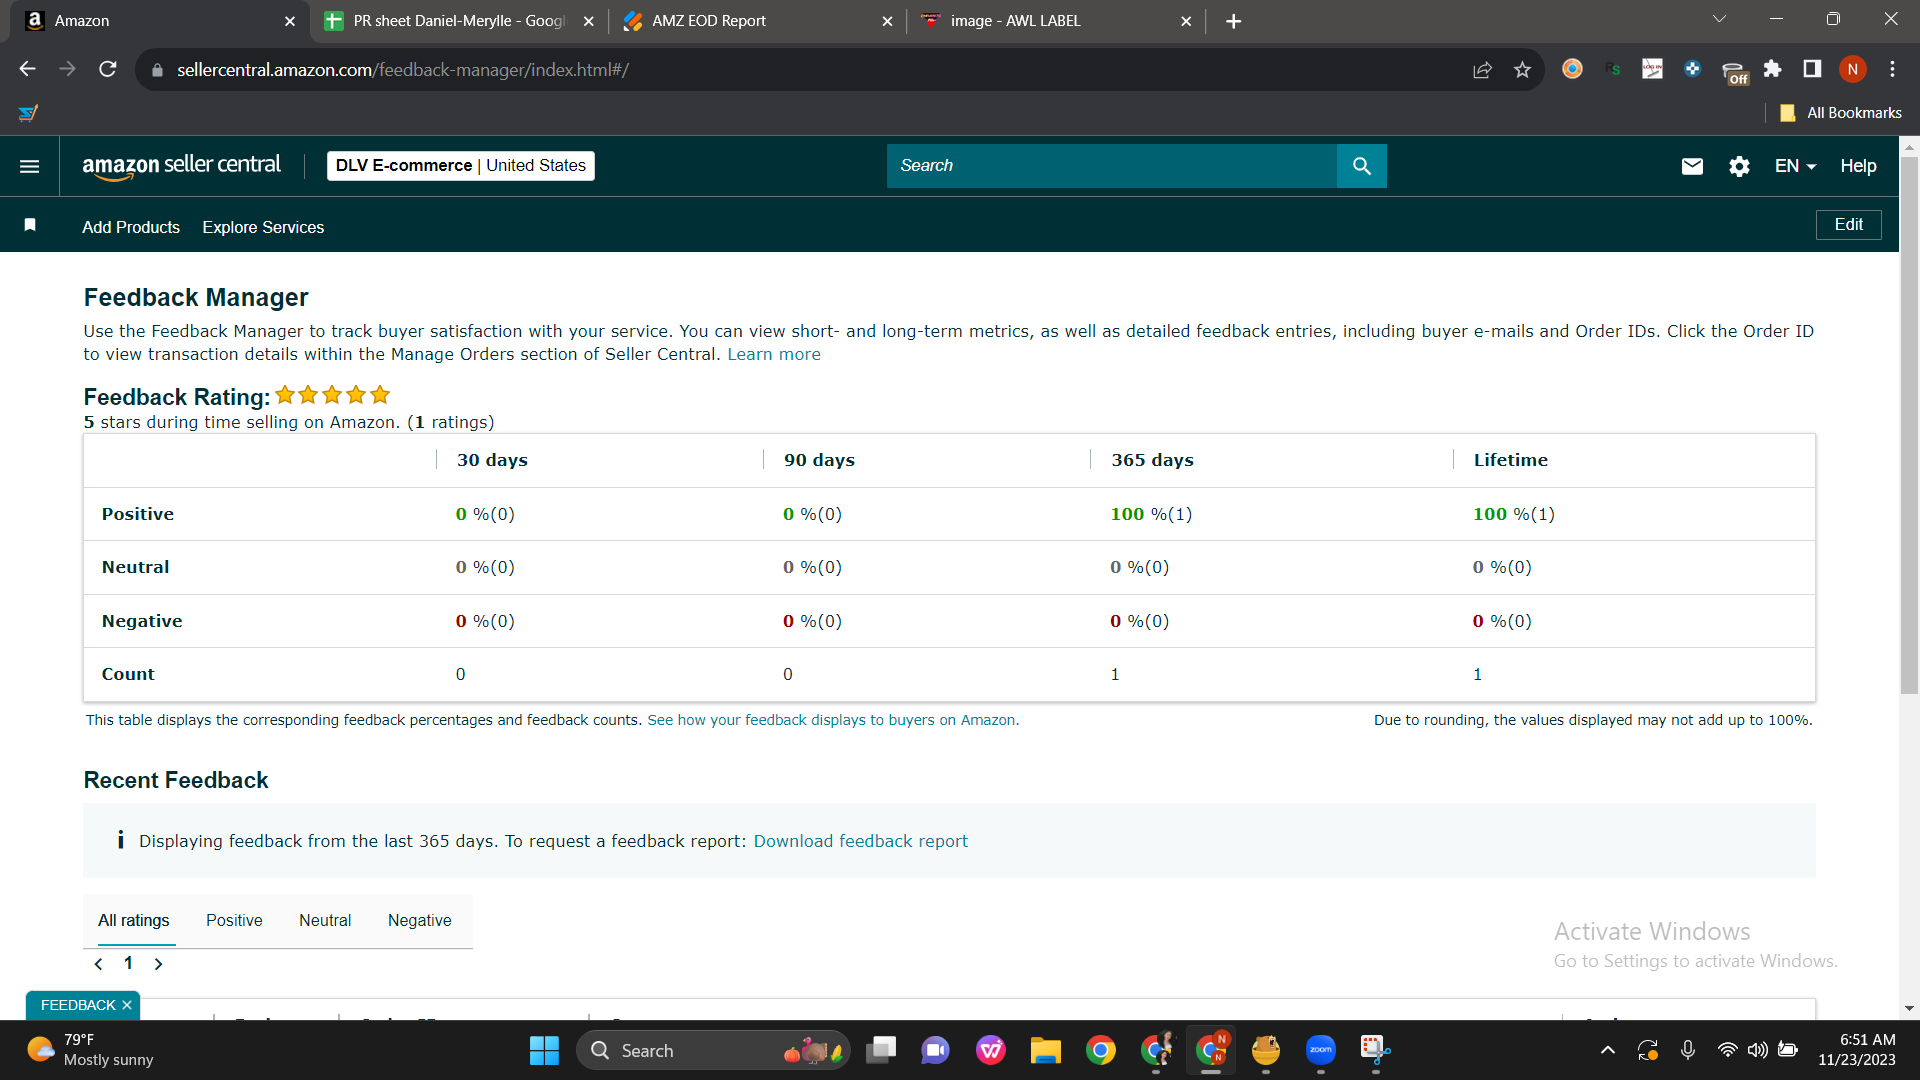Click the taskbar Search box
The width and height of the screenshot is (1920, 1080).
(713, 1051)
